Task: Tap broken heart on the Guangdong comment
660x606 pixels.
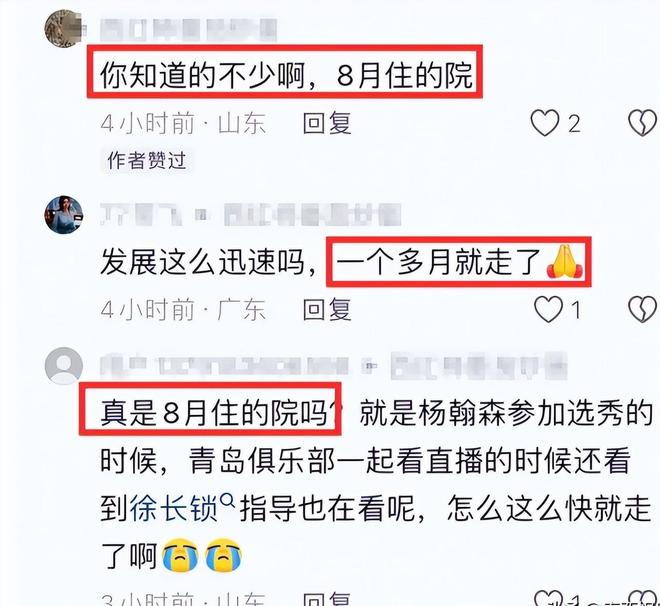Action: [x=643, y=309]
